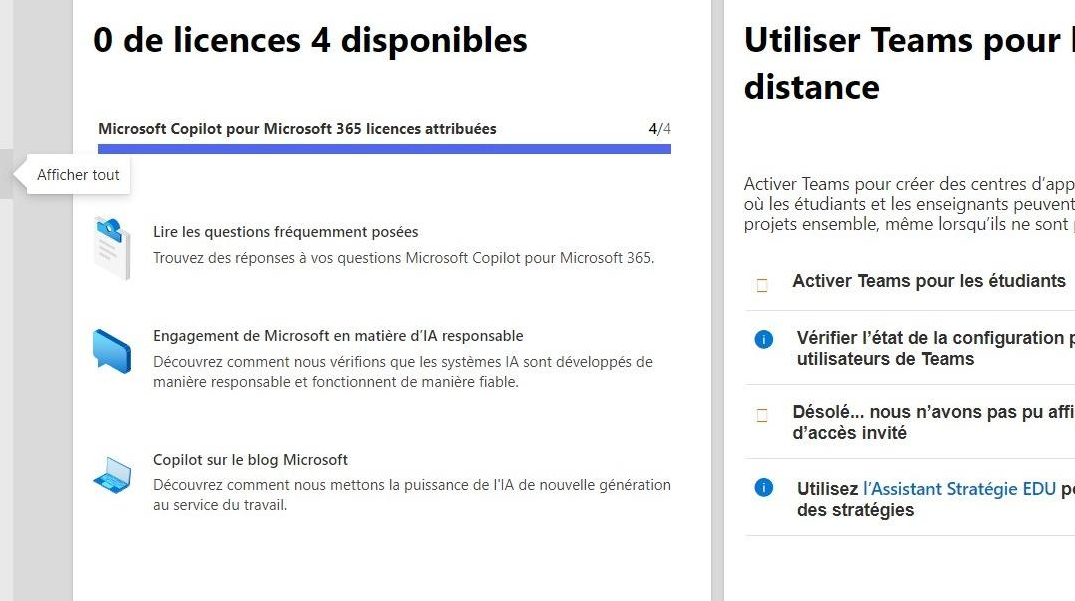The image size is (1075, 601).
Task: Follow the l'Assistant Stratégie EDU link
Action: (x=959, y=489)
